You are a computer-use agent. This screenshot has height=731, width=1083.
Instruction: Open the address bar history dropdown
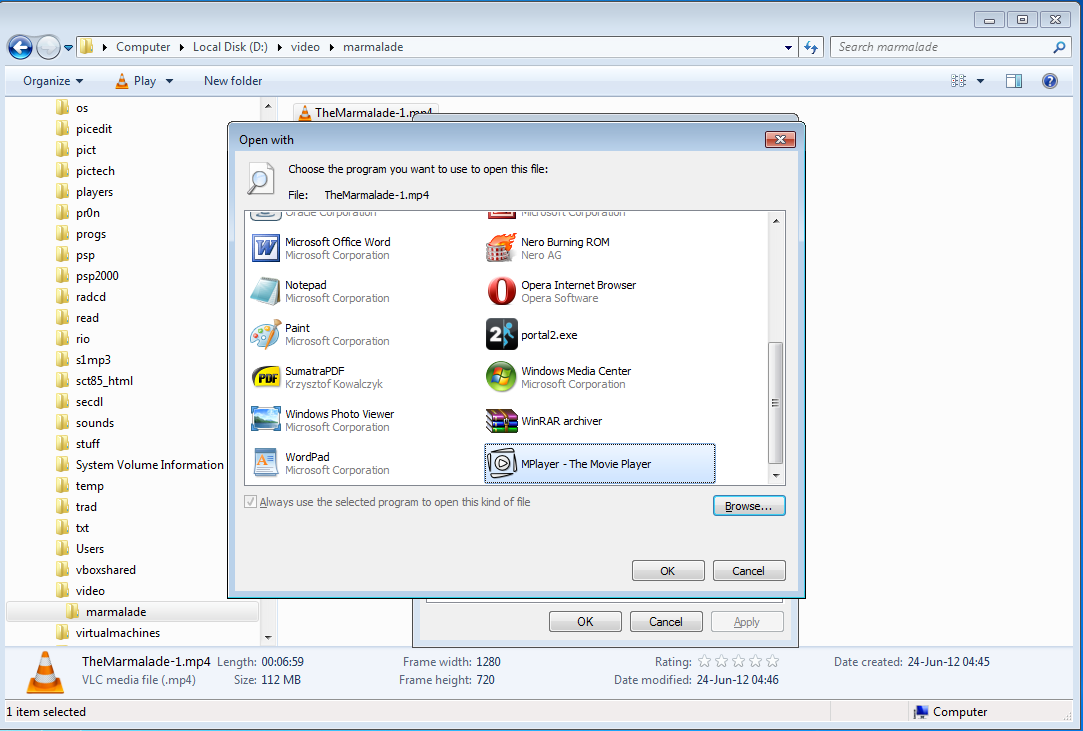click(x=788, y=47)
